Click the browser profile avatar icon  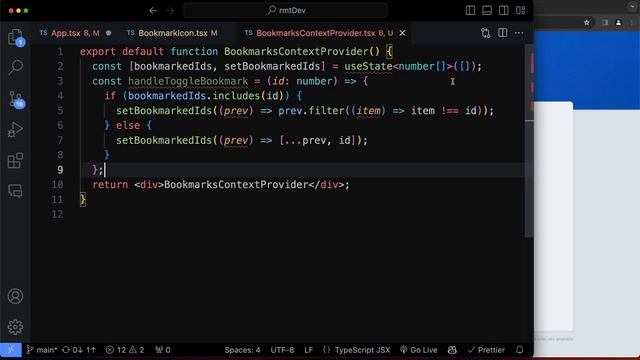pyautogui.click(x=618, y=22)
